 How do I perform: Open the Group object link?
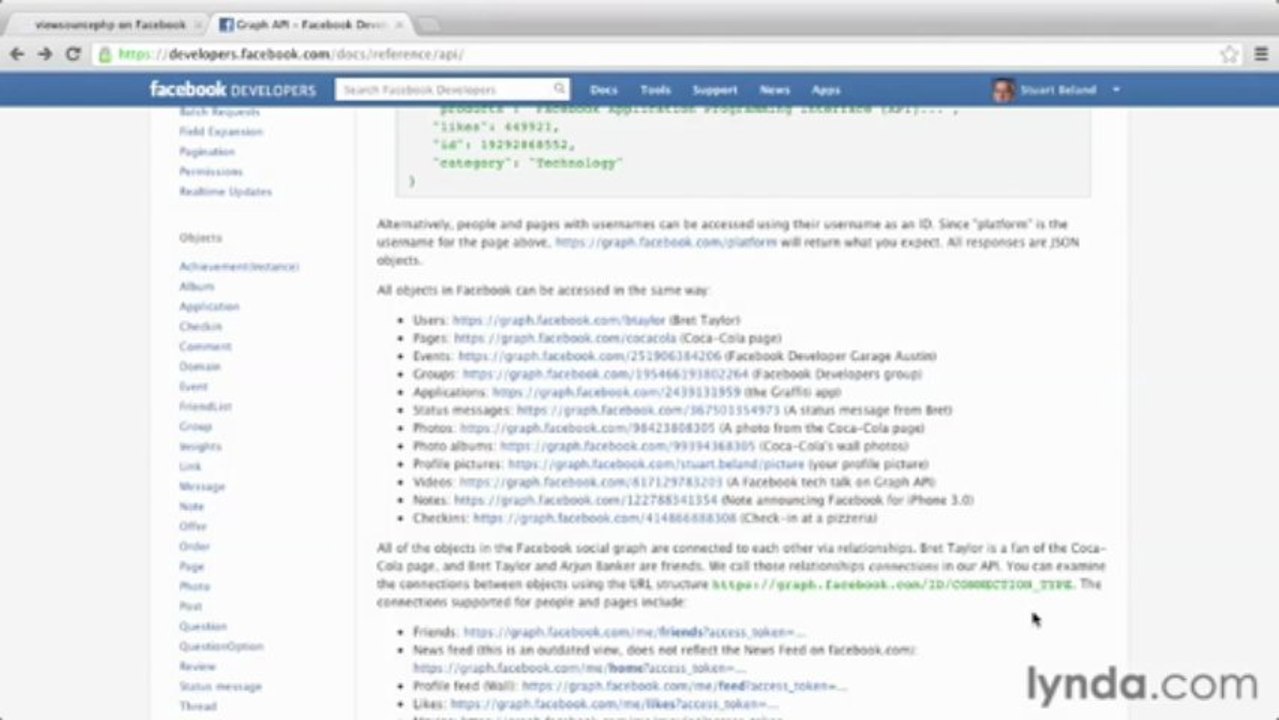195,427
